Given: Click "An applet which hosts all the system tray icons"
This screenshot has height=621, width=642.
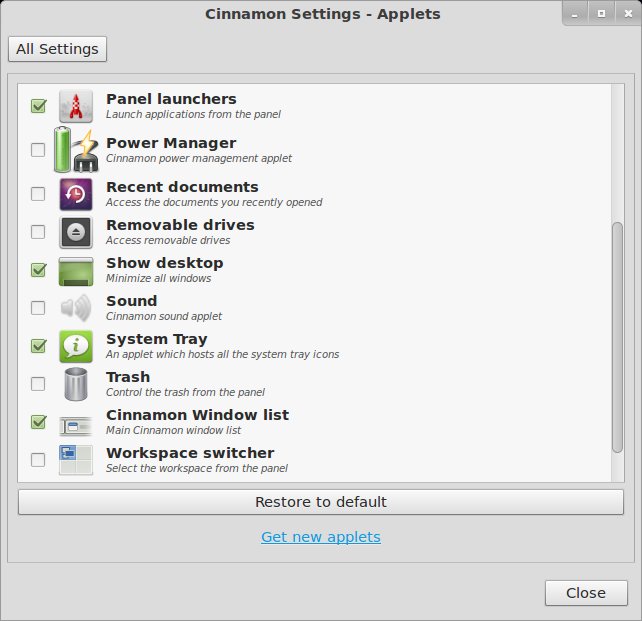Looking at the screenshot, I should pos(222,355).
